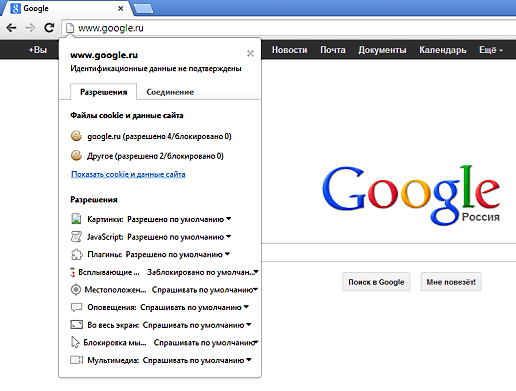
Task: Close the site info popup
Action: click(250, 53)
